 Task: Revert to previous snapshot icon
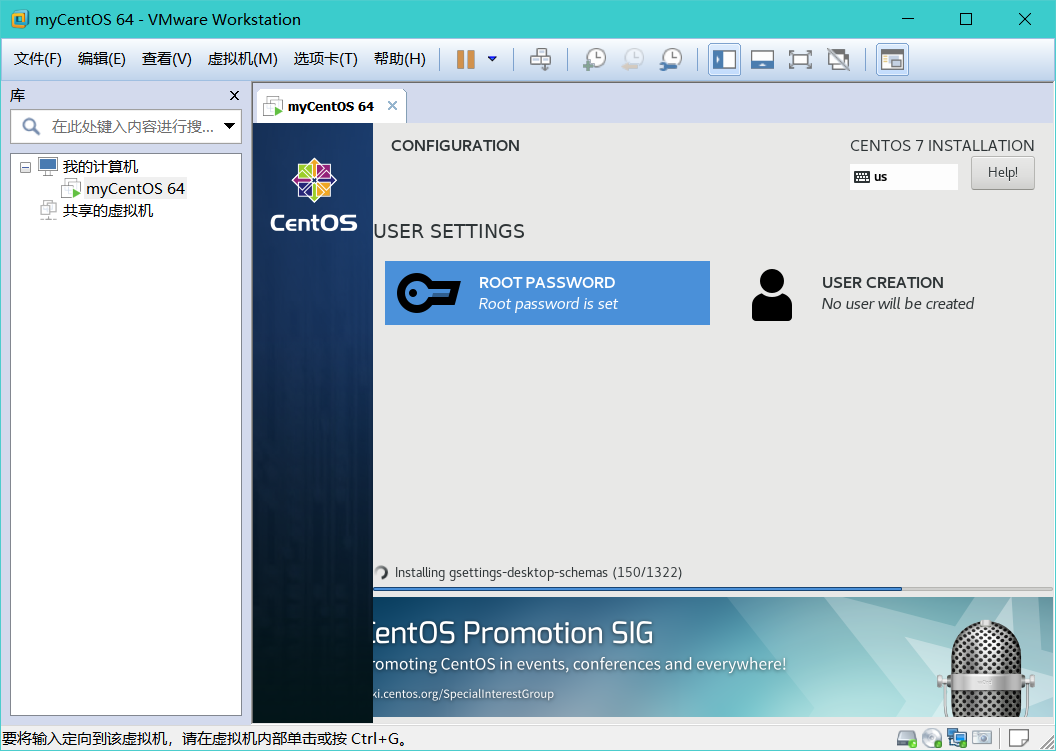[x=632, y=59]
